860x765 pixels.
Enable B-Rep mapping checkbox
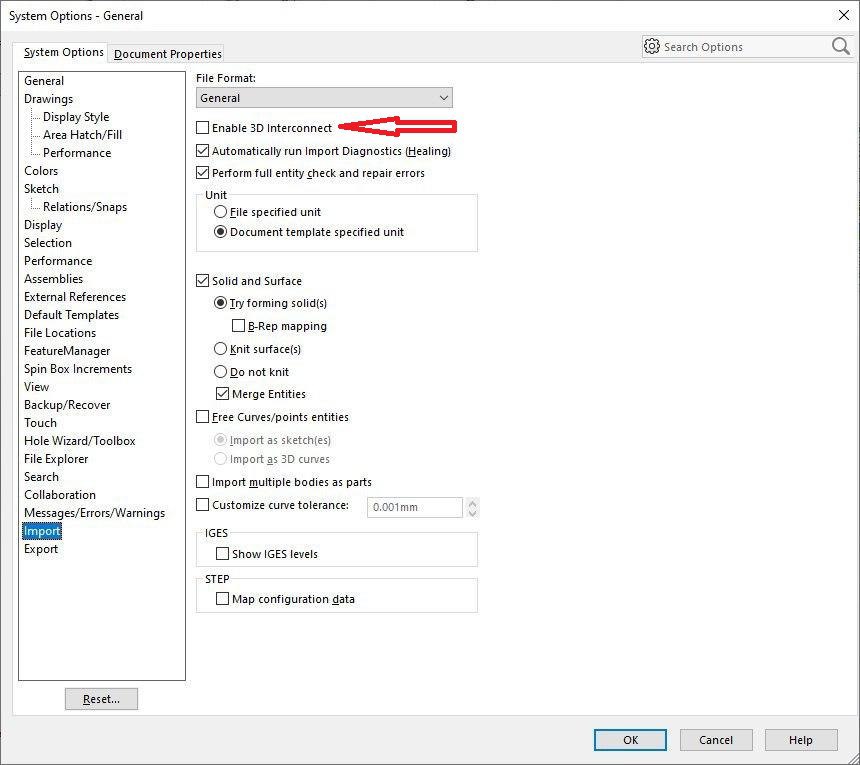tap(238, 326)
